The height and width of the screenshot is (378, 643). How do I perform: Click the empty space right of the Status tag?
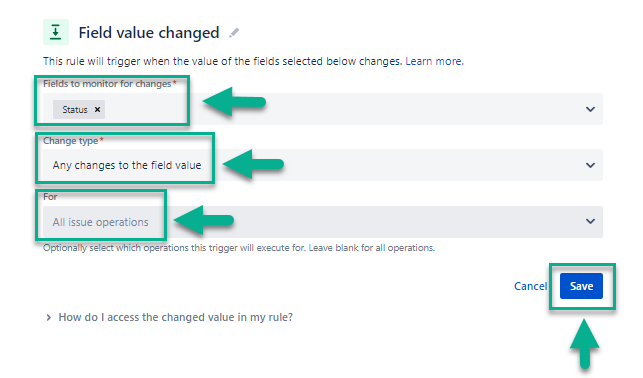tap(344, 109)
